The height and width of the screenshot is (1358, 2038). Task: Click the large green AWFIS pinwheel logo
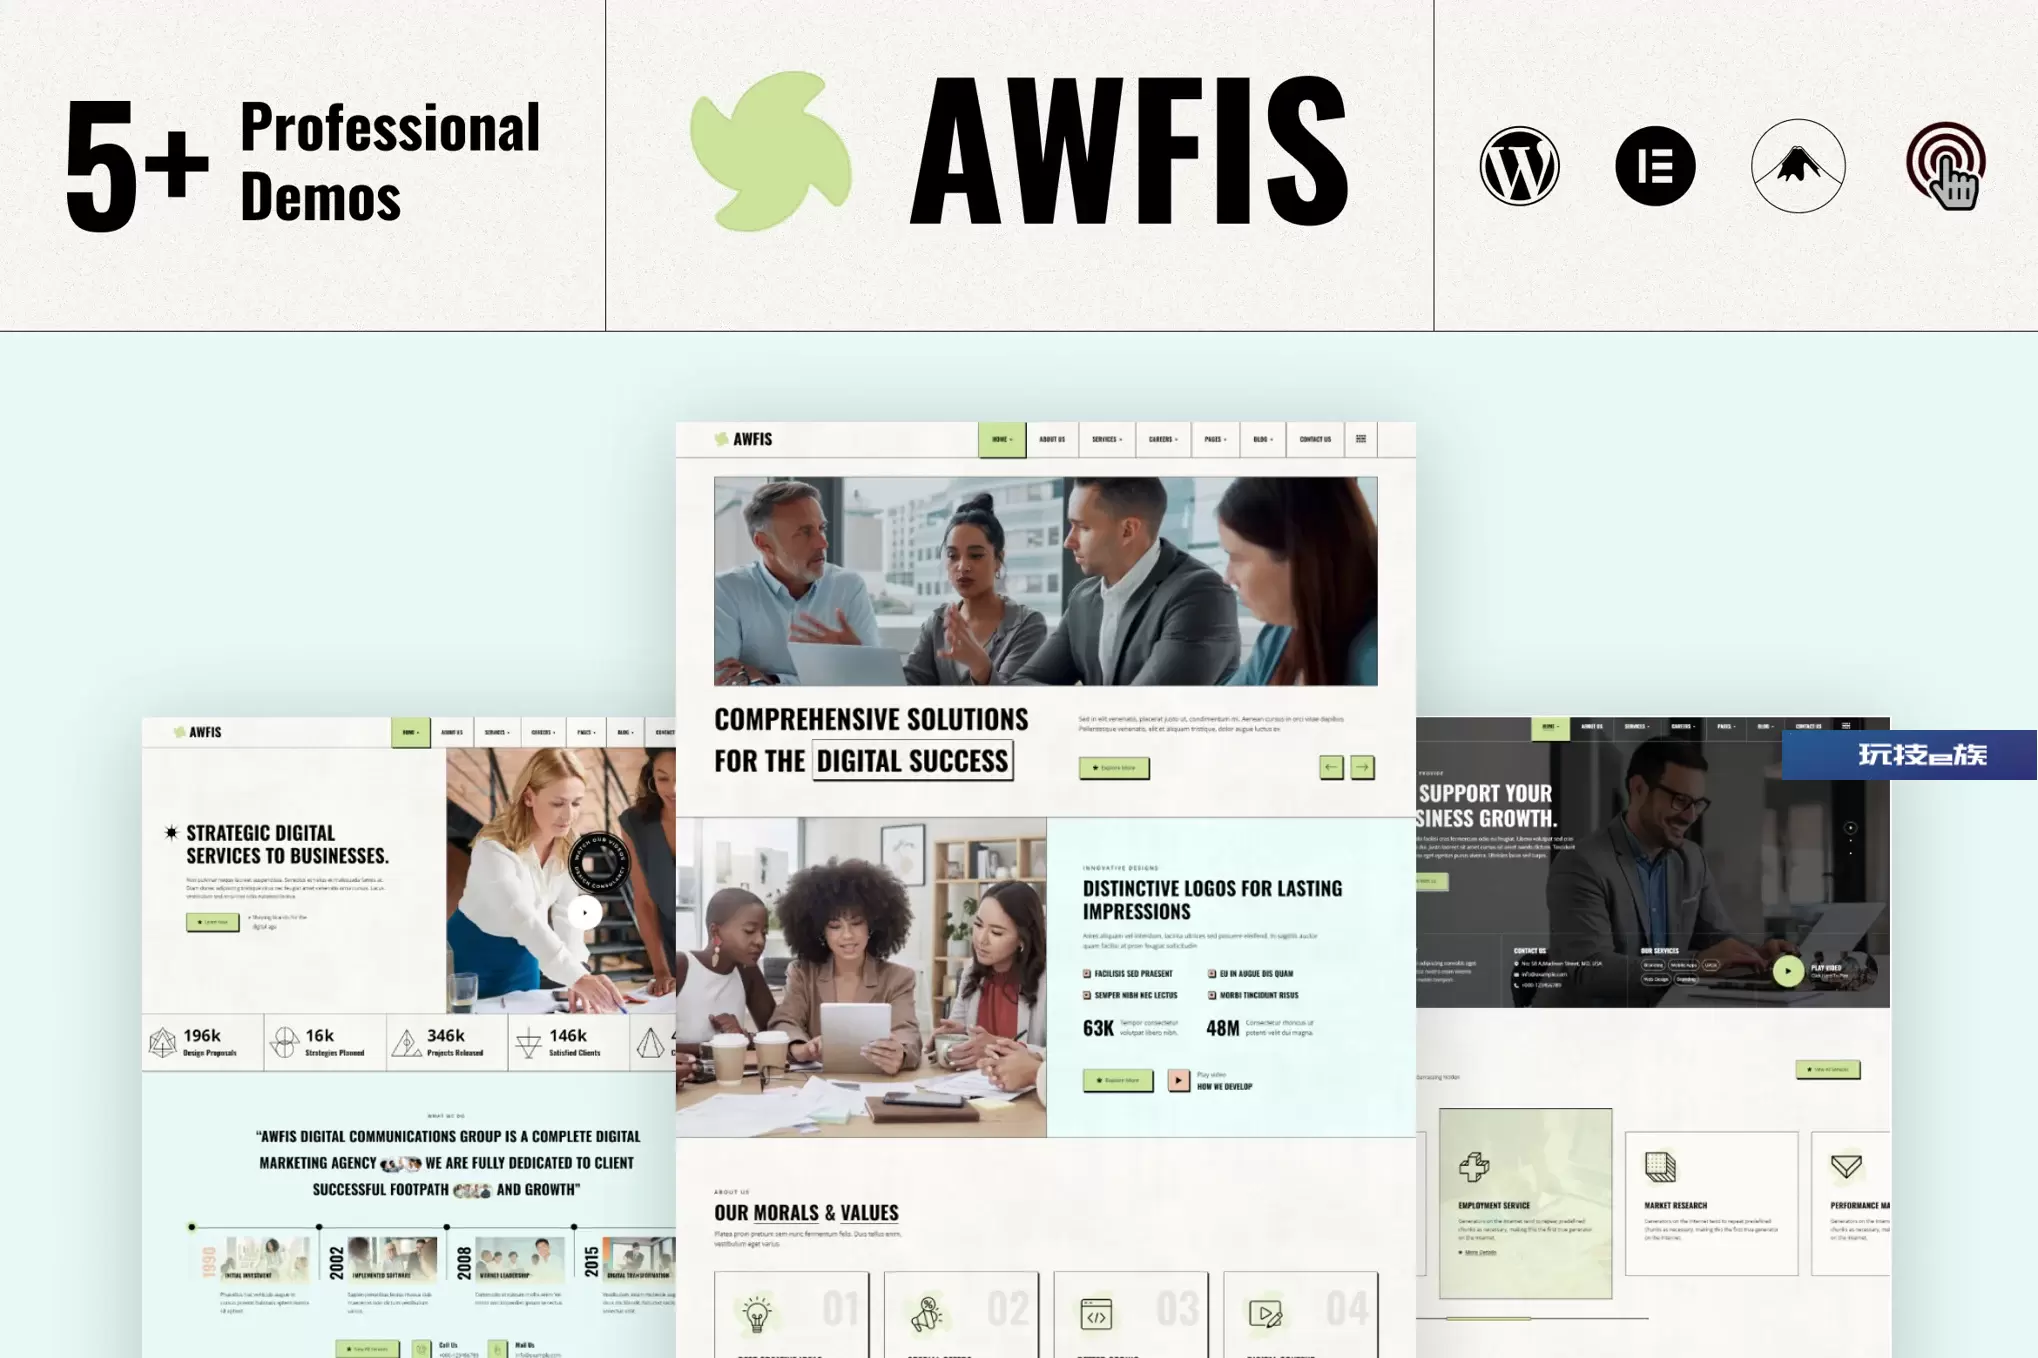771,152
